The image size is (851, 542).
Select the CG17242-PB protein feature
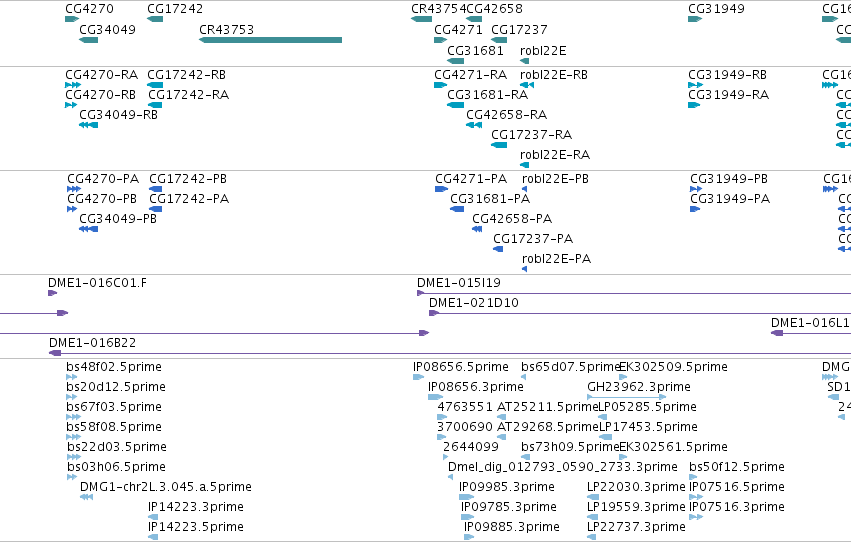tap(155, 189)
